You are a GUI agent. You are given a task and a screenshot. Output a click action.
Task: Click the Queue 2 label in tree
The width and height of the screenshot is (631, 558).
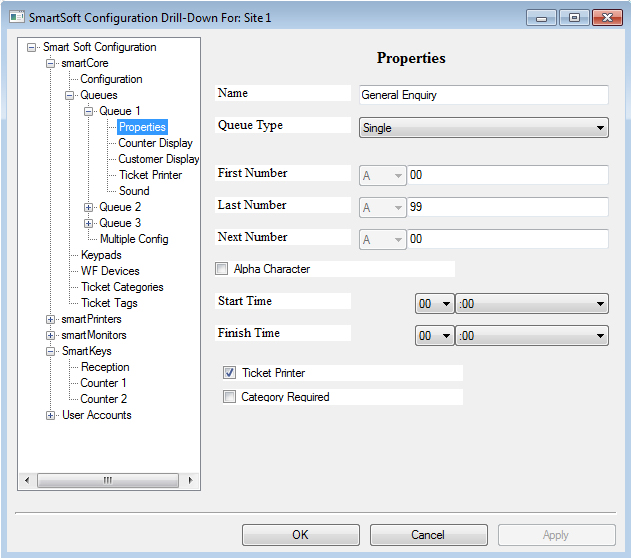(120, 207)
